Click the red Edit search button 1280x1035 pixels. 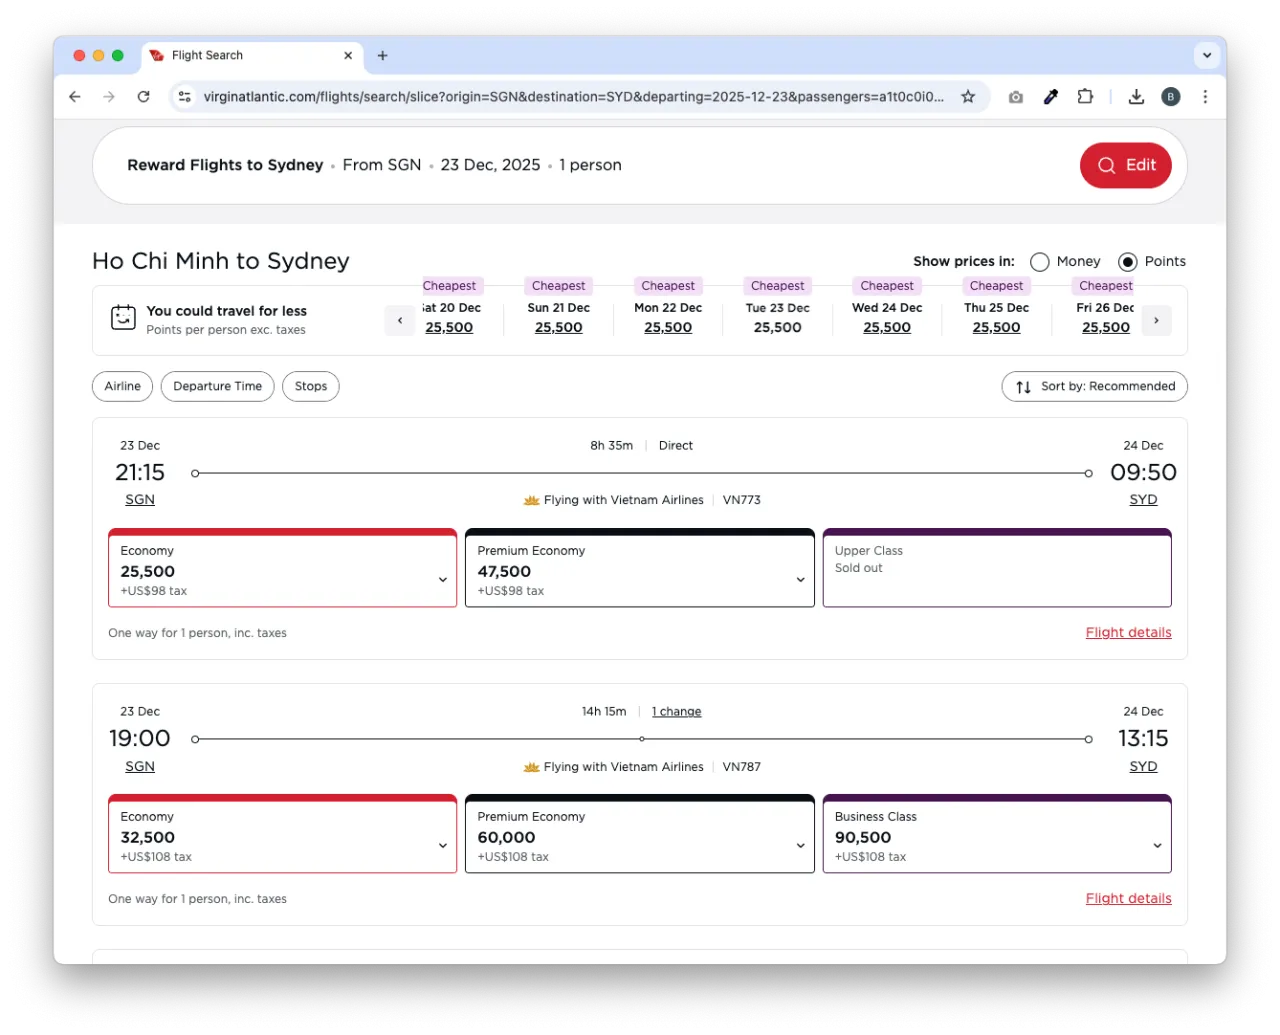coord(1126,166)
